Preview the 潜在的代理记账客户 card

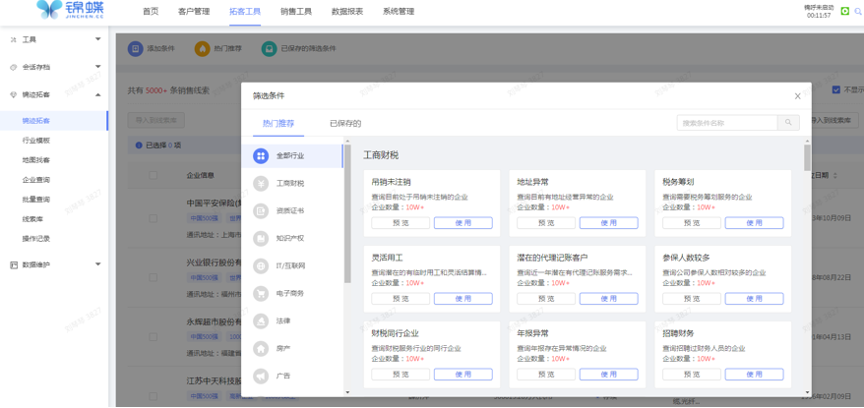tap(546, 299)
